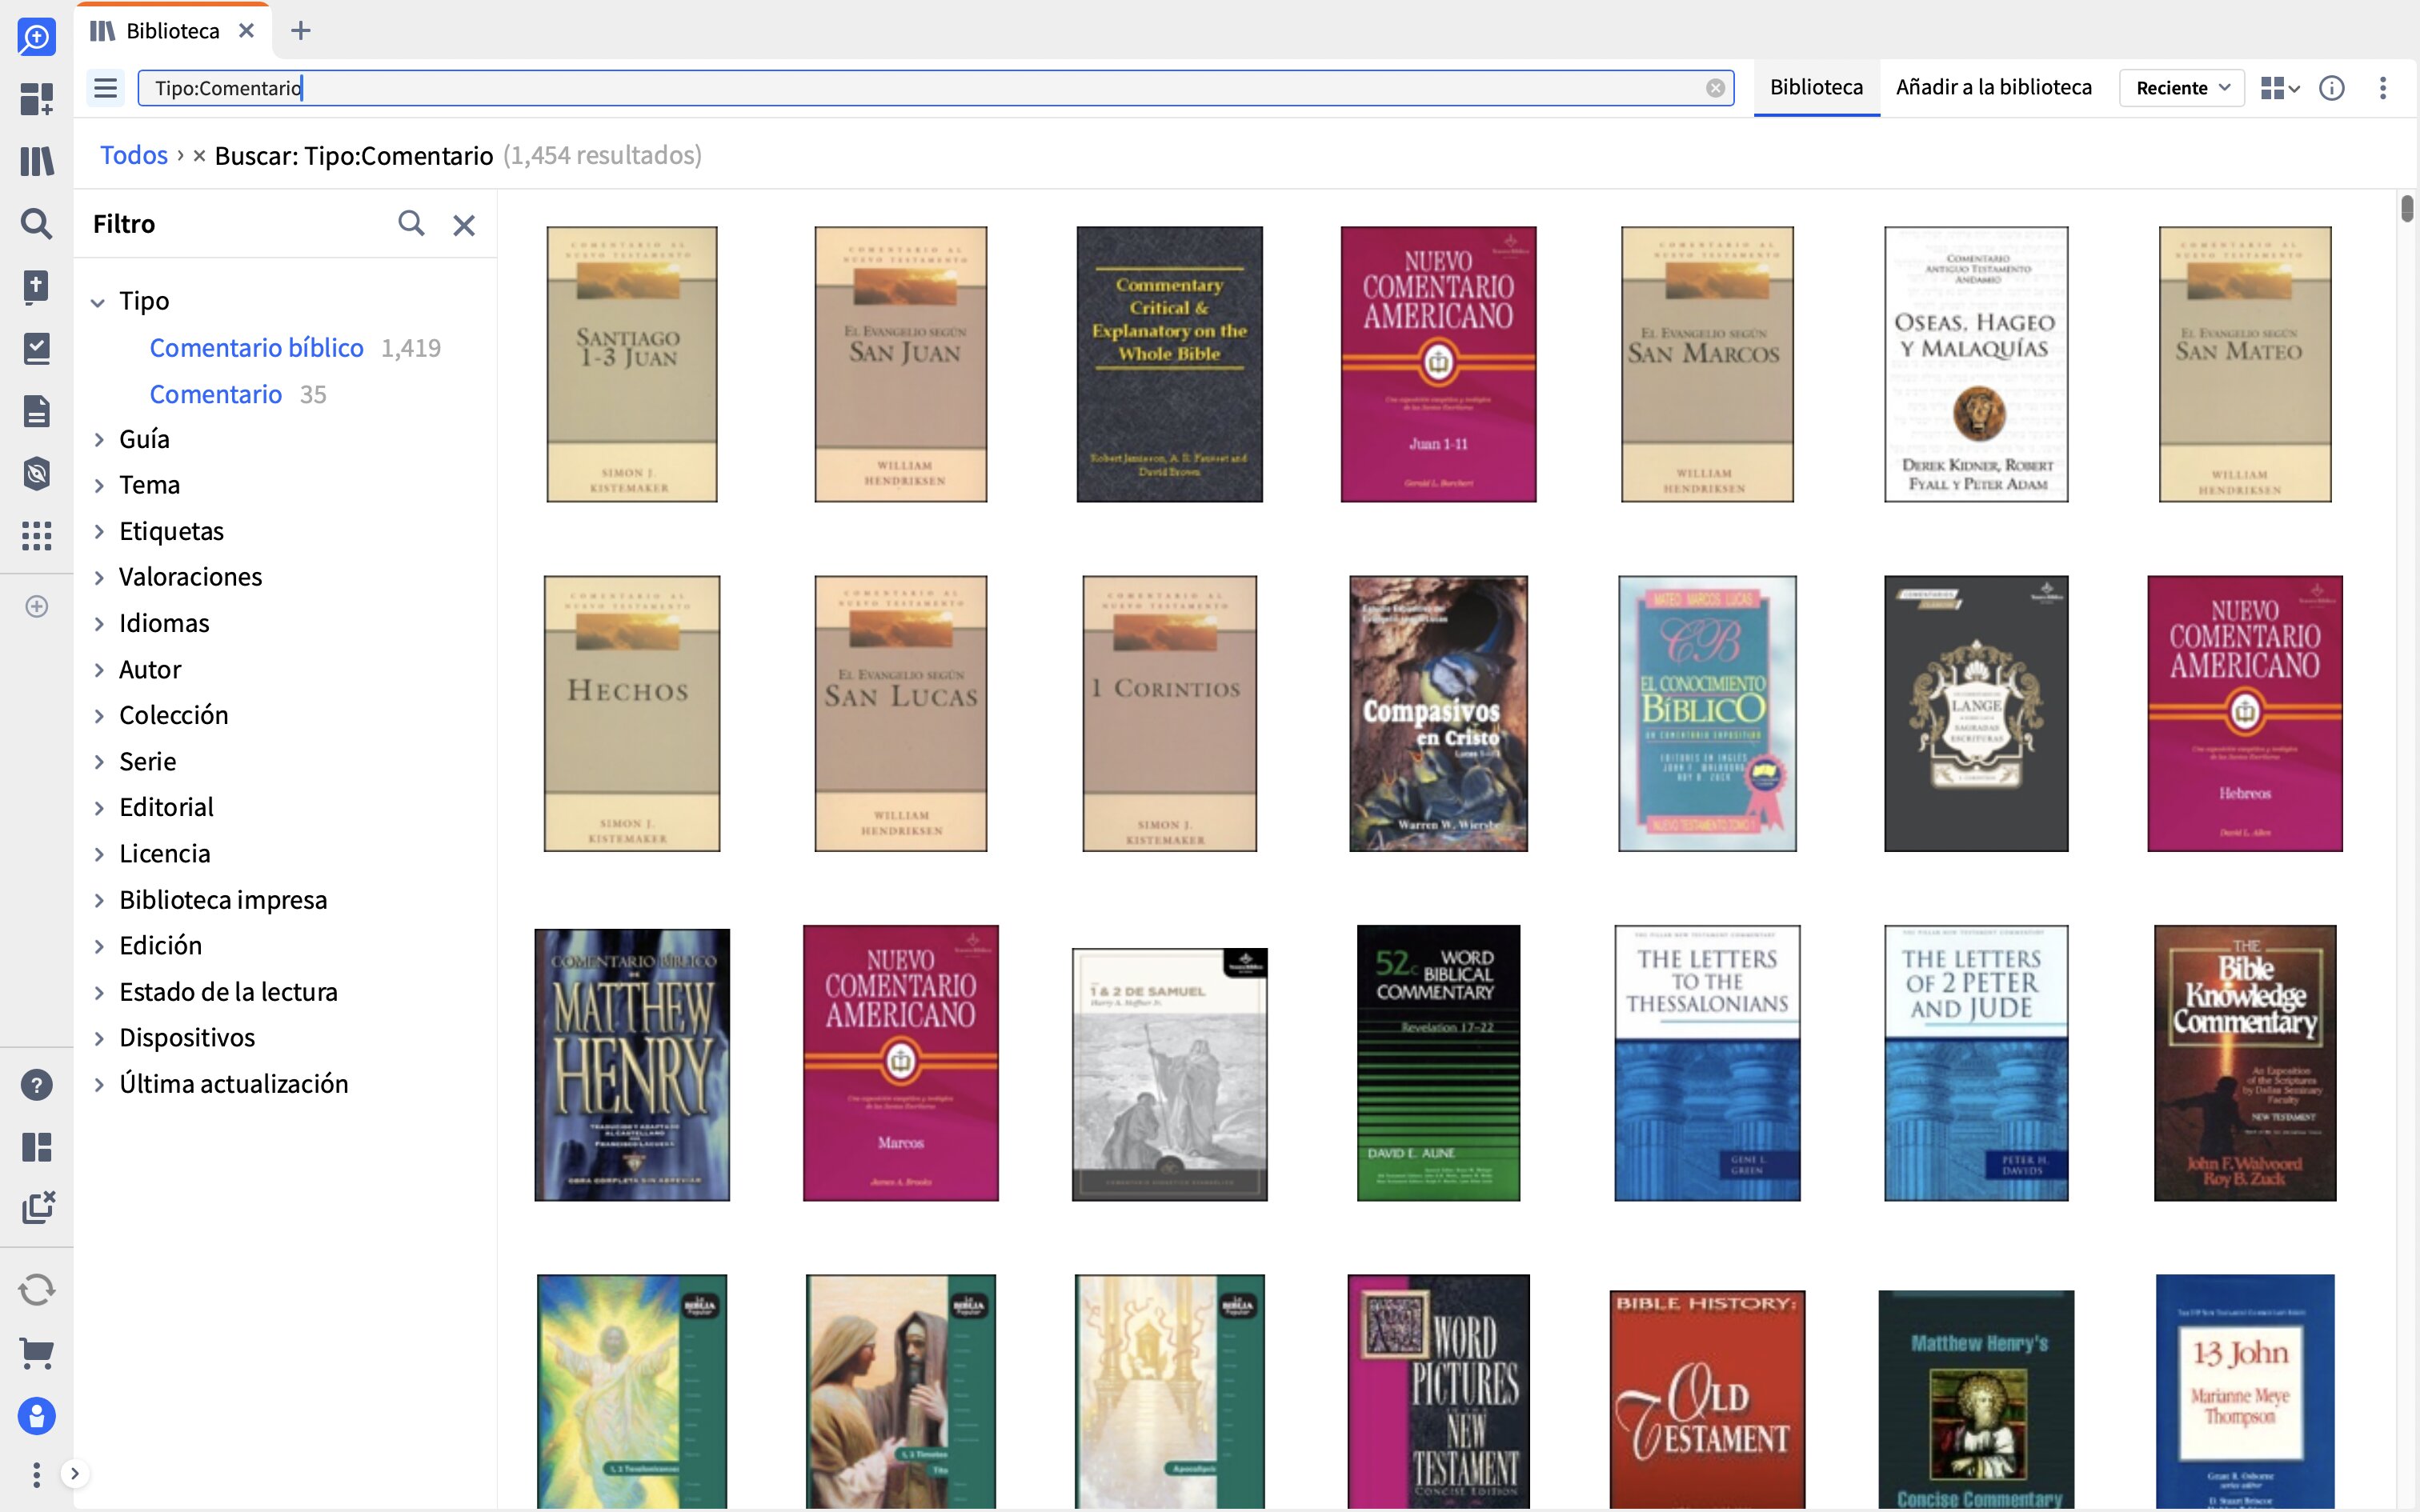Select the Biblioteca window tab title
This screenshot has height=1512, width=2420.
[x=172, y=31]
